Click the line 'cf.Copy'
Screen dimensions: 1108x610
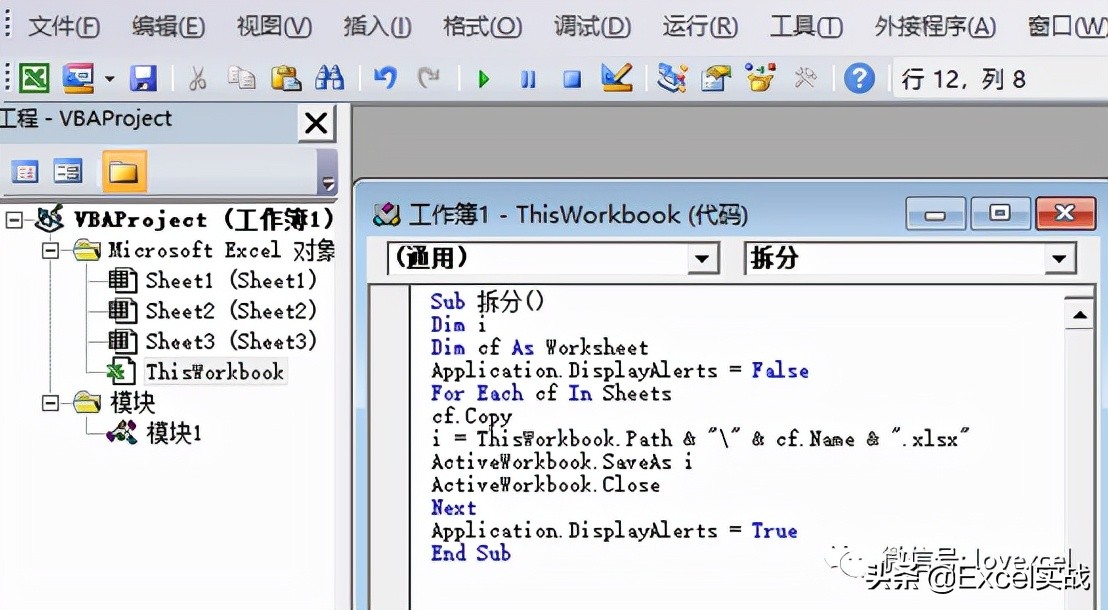472,416
